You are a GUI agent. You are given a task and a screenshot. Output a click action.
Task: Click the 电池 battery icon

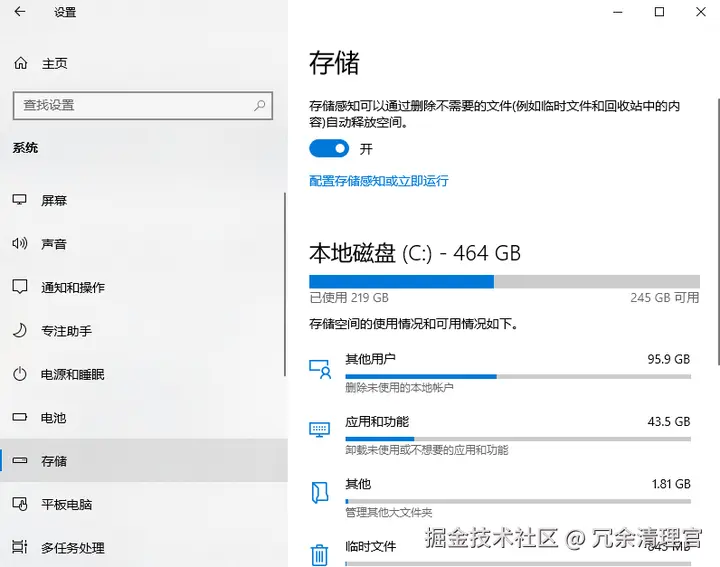(x=20, y=417)
